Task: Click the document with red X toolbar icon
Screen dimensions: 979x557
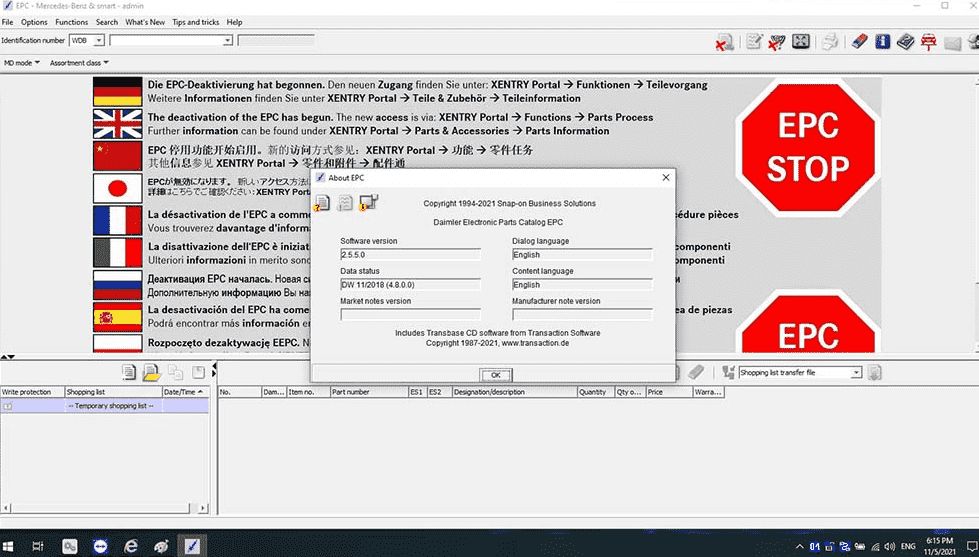Action: (x=724, y=42)
